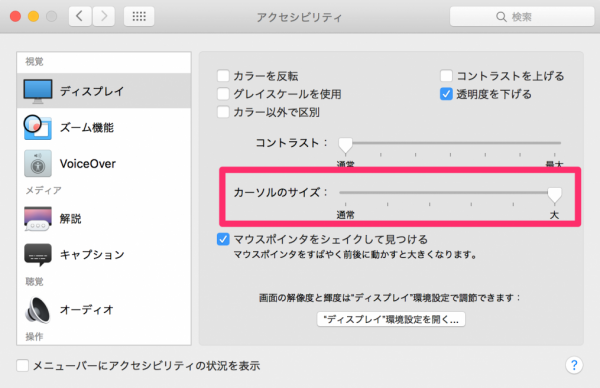The height and width of the screenshot is (388, 600).
Task: Disable マウスポインタをシェイクして見つける checkbox
Action: tap(223, 239)
